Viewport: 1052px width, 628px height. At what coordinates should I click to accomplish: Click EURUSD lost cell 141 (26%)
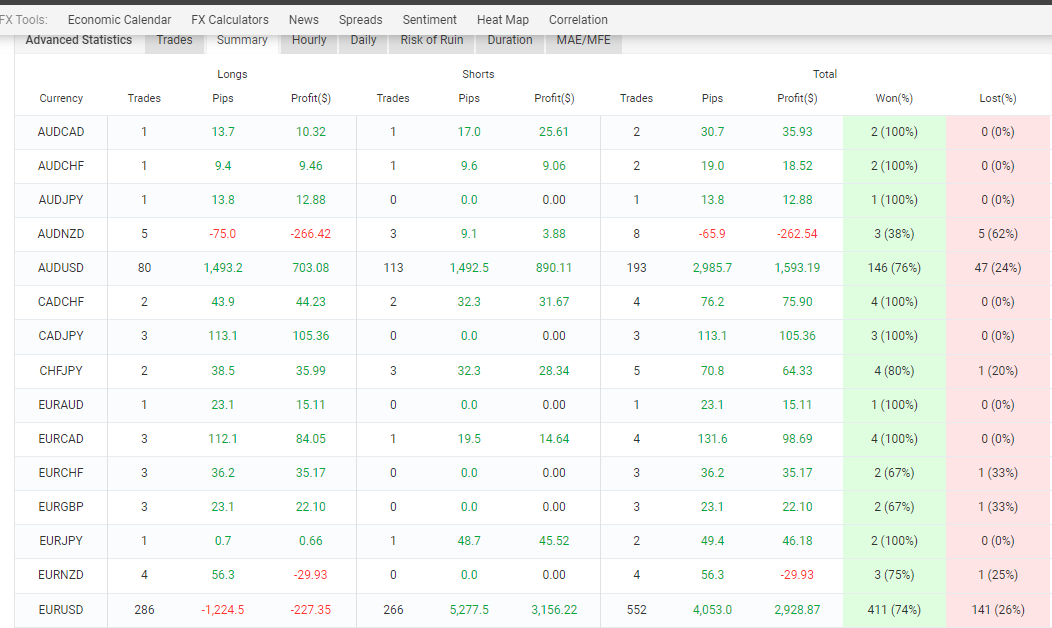998,610
